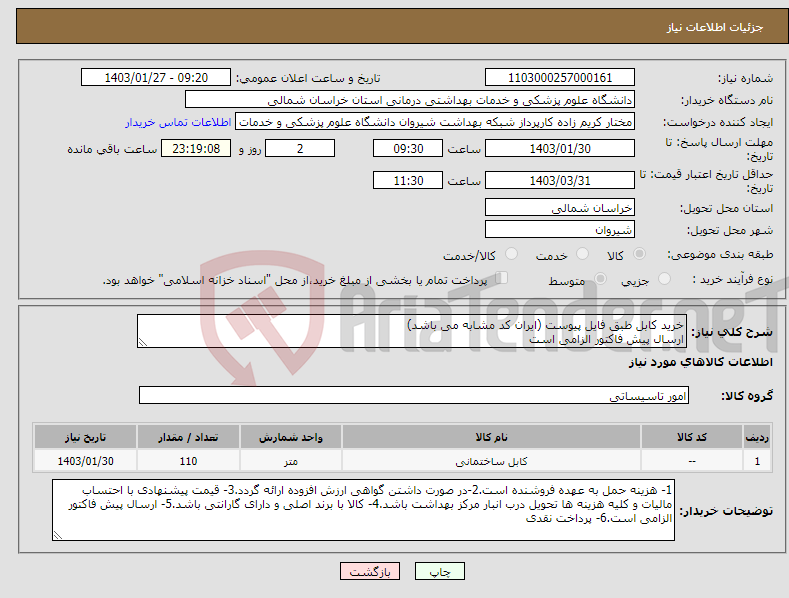
Task: Click the تاریخ نیاز column header
Action: tap(86, 437)
